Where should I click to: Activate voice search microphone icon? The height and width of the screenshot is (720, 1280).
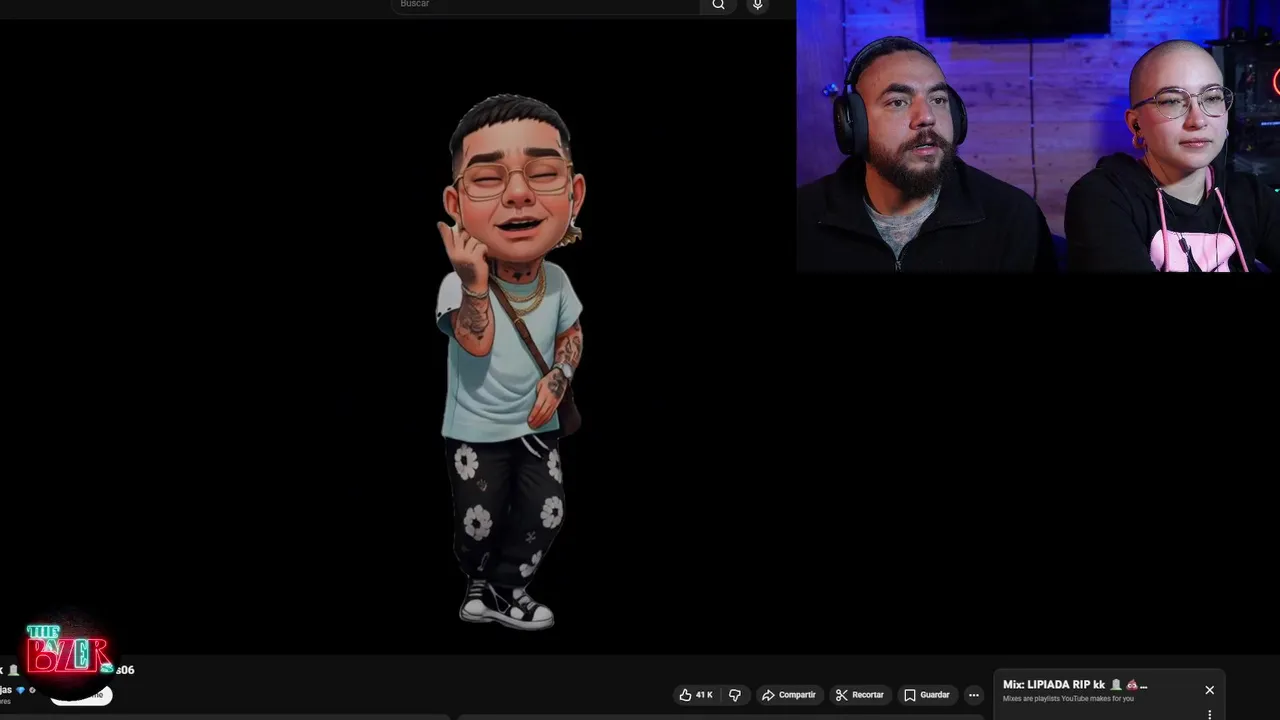pos(757,5)
